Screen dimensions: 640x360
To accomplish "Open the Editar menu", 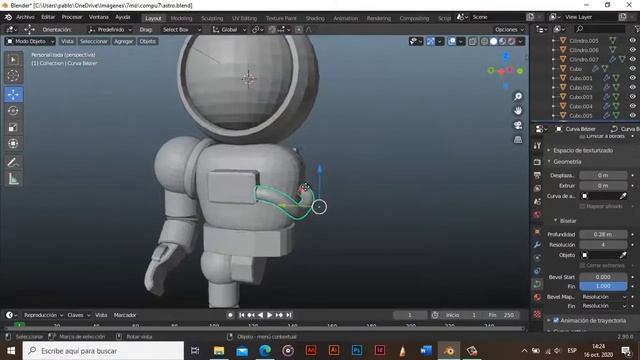I will [x=48, y=17].
